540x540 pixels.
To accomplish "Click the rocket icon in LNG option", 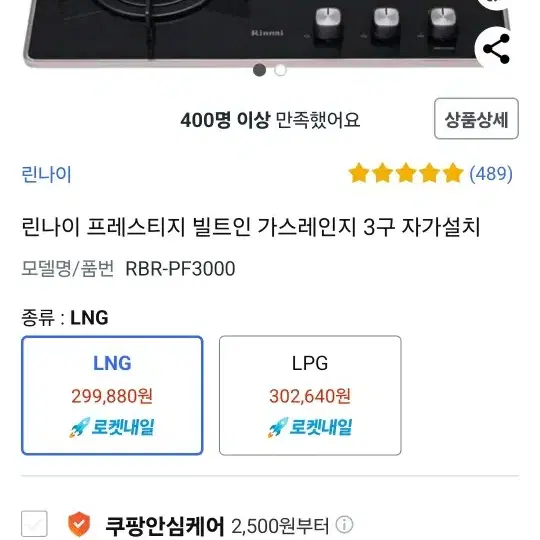I will pyautogui.click(x=79, y=427).
